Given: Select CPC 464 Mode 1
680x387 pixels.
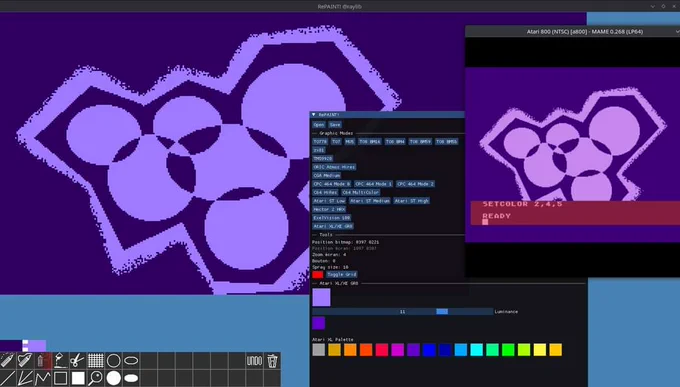Looking at the screenshot, I should (373, 184).
